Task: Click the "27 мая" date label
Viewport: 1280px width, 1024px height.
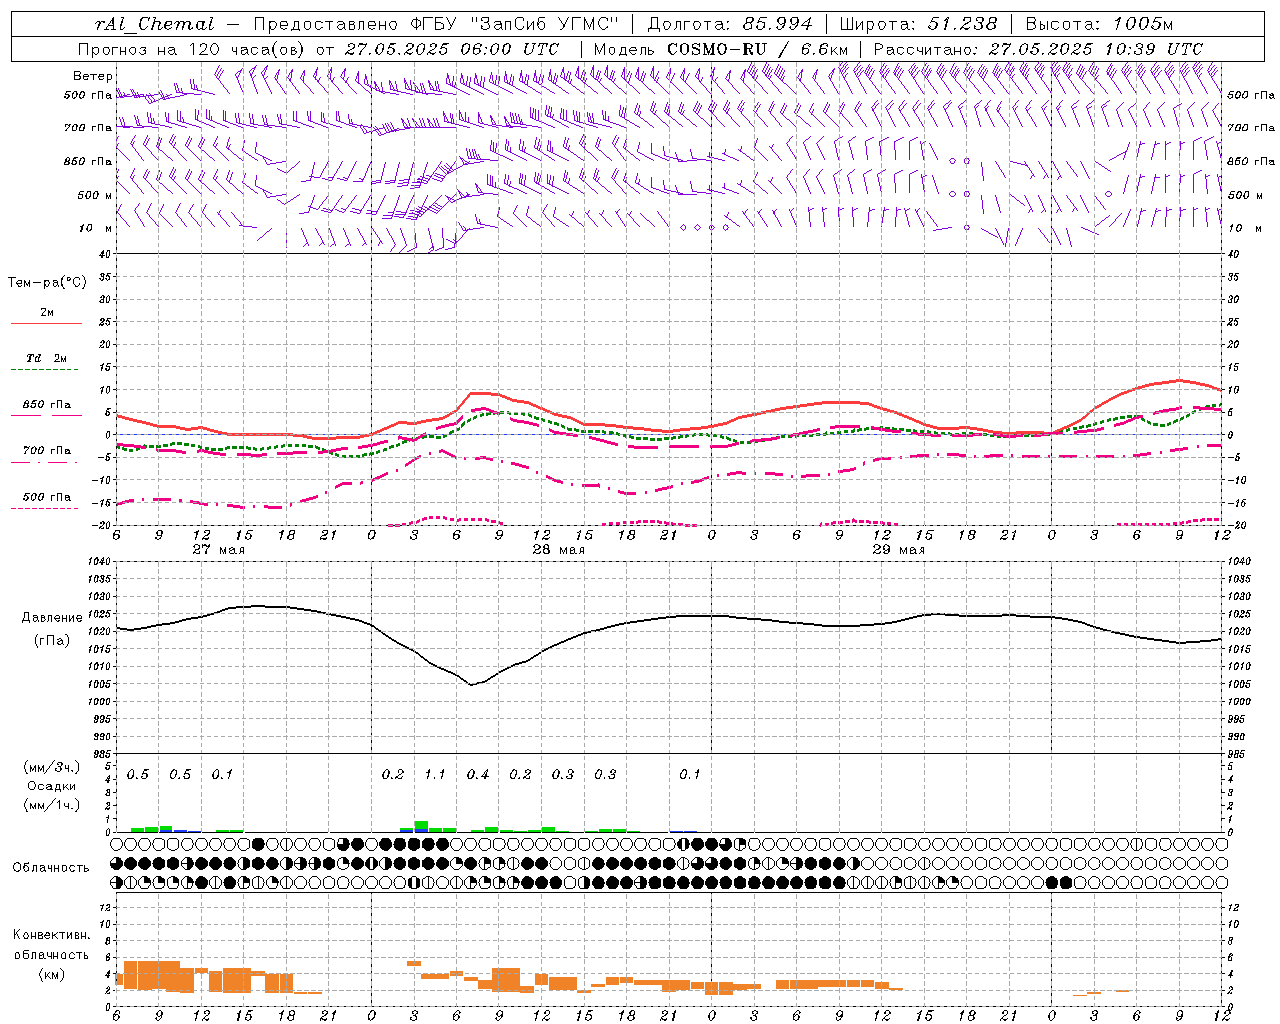Action: [218, 550]
